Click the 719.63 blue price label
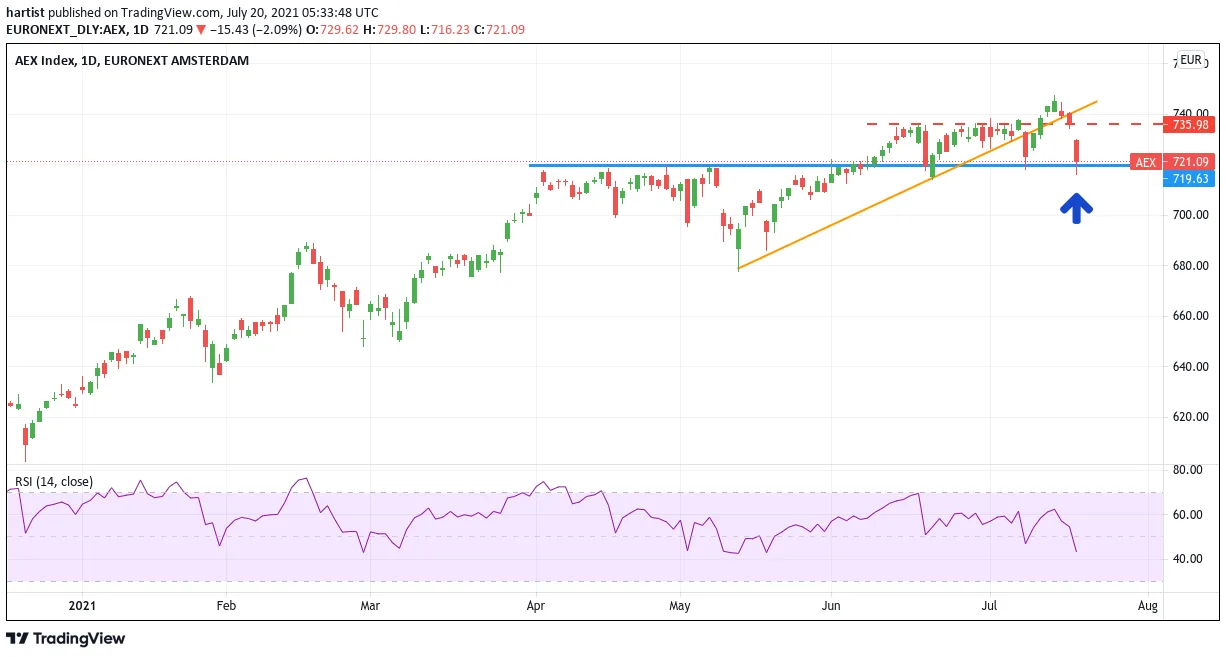 tap(1190, 179)
